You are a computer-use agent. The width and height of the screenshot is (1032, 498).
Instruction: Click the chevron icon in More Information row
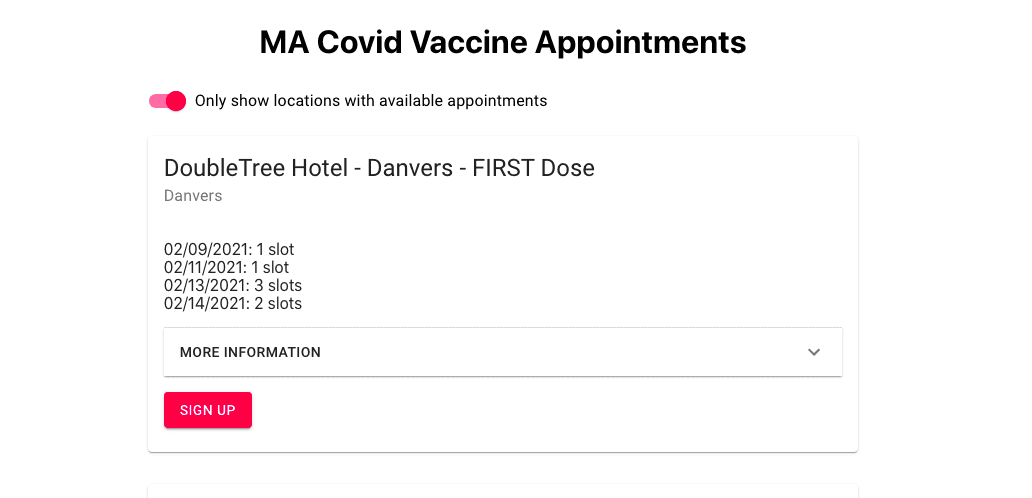(814, 352)
